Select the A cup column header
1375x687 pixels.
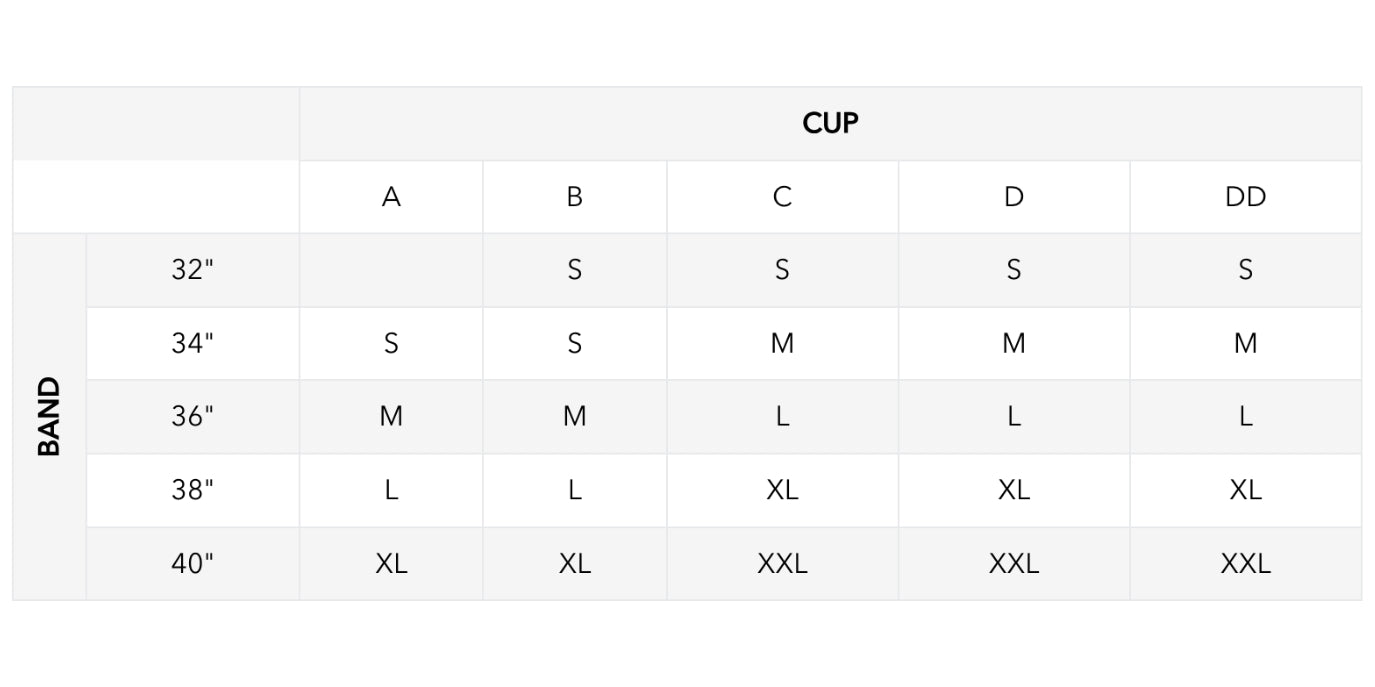(391, 197)
